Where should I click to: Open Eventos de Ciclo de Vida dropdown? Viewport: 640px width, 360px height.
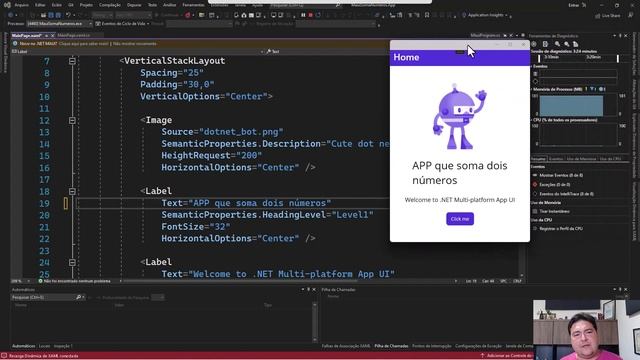122,24
